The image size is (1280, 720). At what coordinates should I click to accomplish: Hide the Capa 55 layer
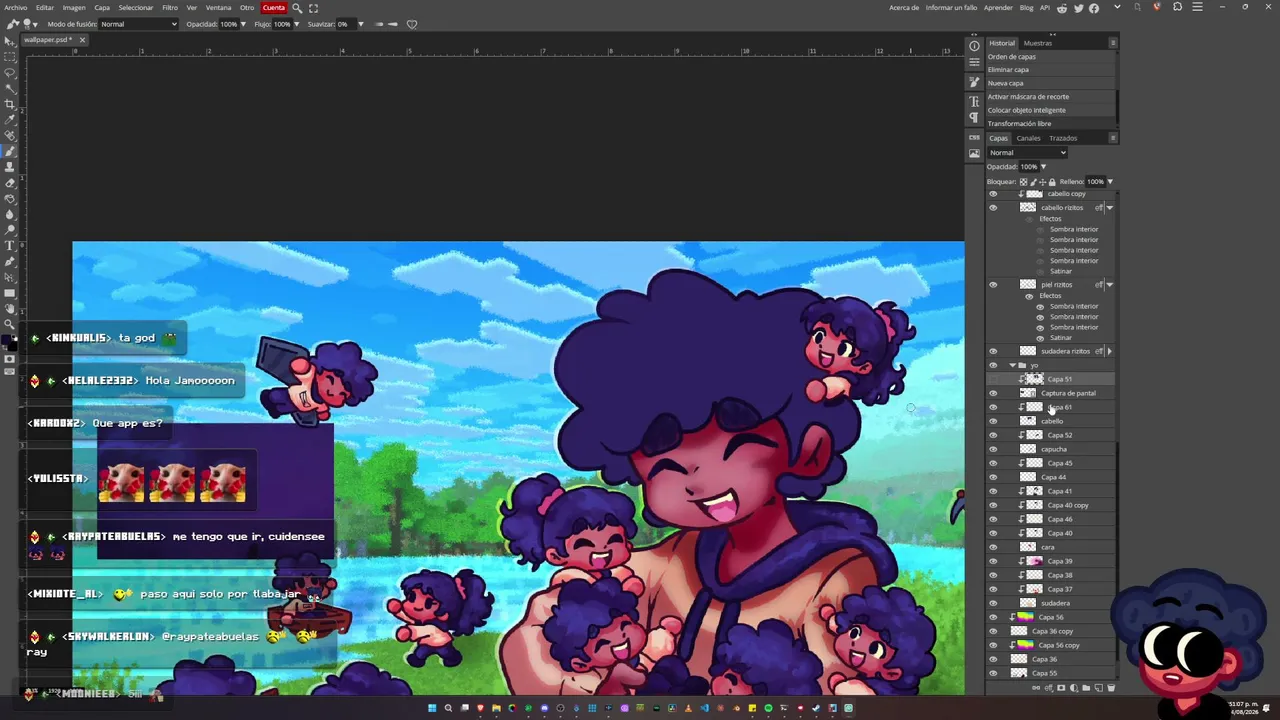point(993,673)
